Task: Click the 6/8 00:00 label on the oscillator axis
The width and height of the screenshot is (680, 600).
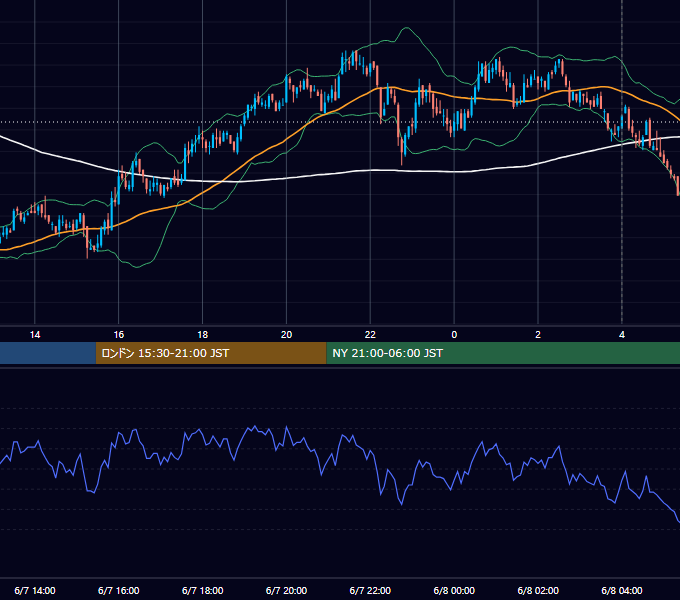Action: [454, 590]
